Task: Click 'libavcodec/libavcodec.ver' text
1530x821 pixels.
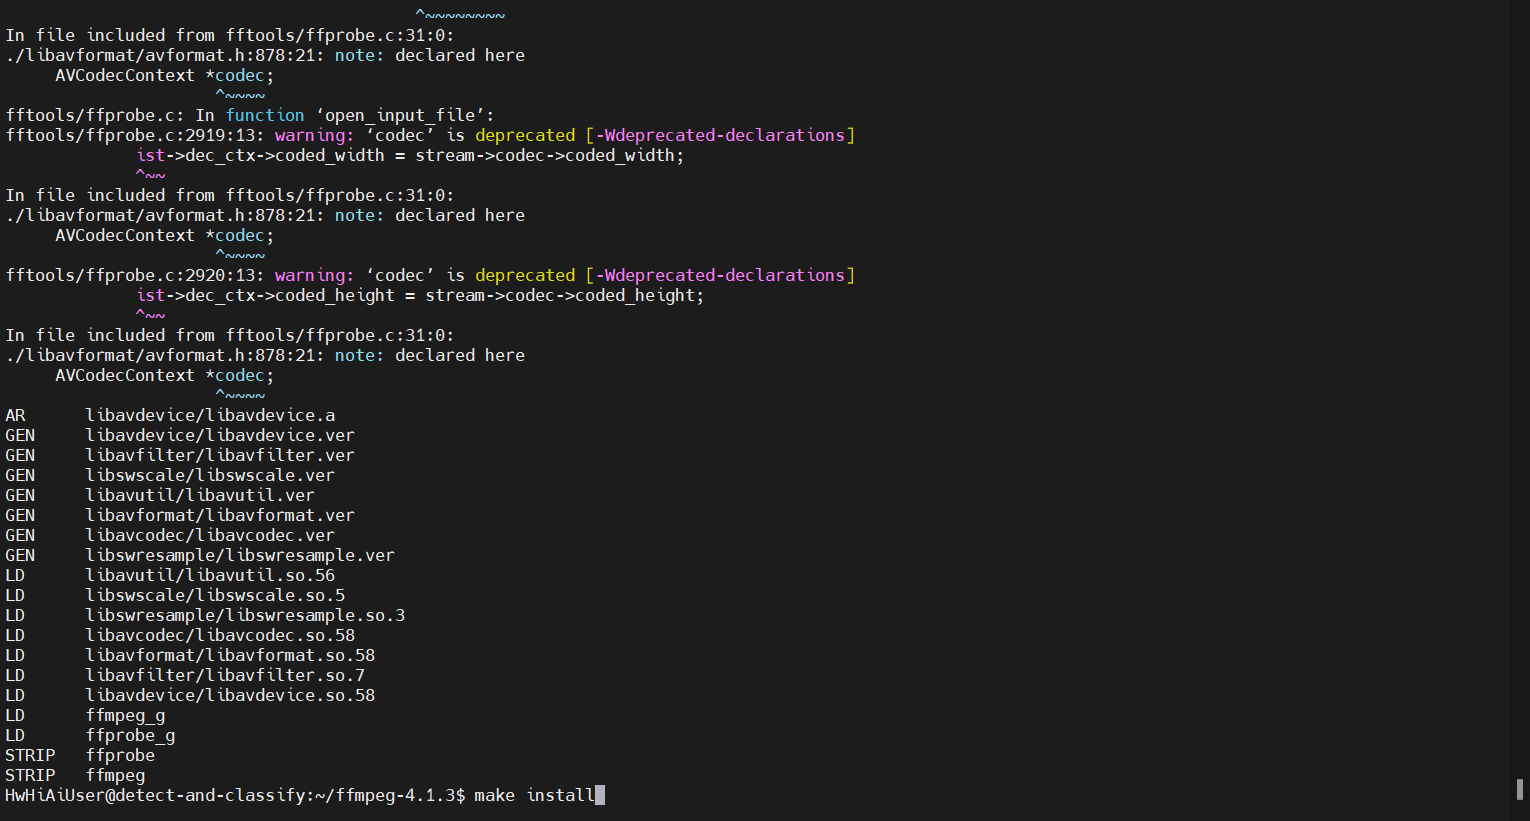Action: tap(210, 535)
